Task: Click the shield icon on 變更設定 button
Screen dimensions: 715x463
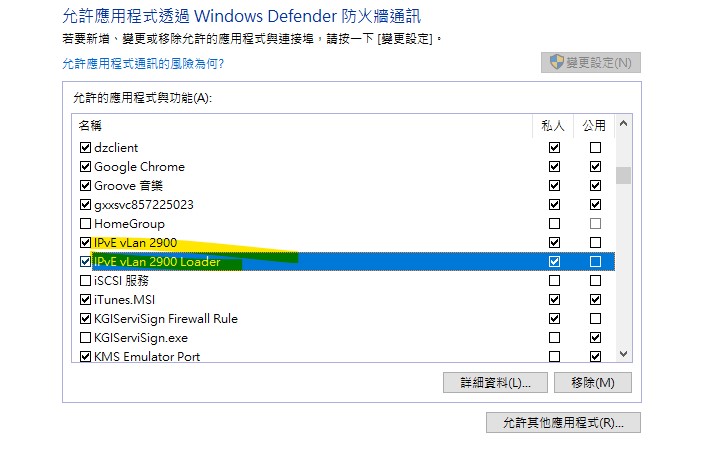Action: (x=557, y=62)
